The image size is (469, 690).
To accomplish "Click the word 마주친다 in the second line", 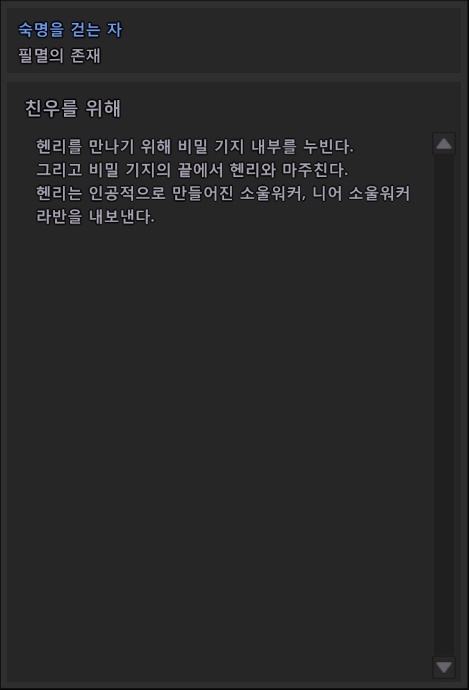I will [315, 170].
